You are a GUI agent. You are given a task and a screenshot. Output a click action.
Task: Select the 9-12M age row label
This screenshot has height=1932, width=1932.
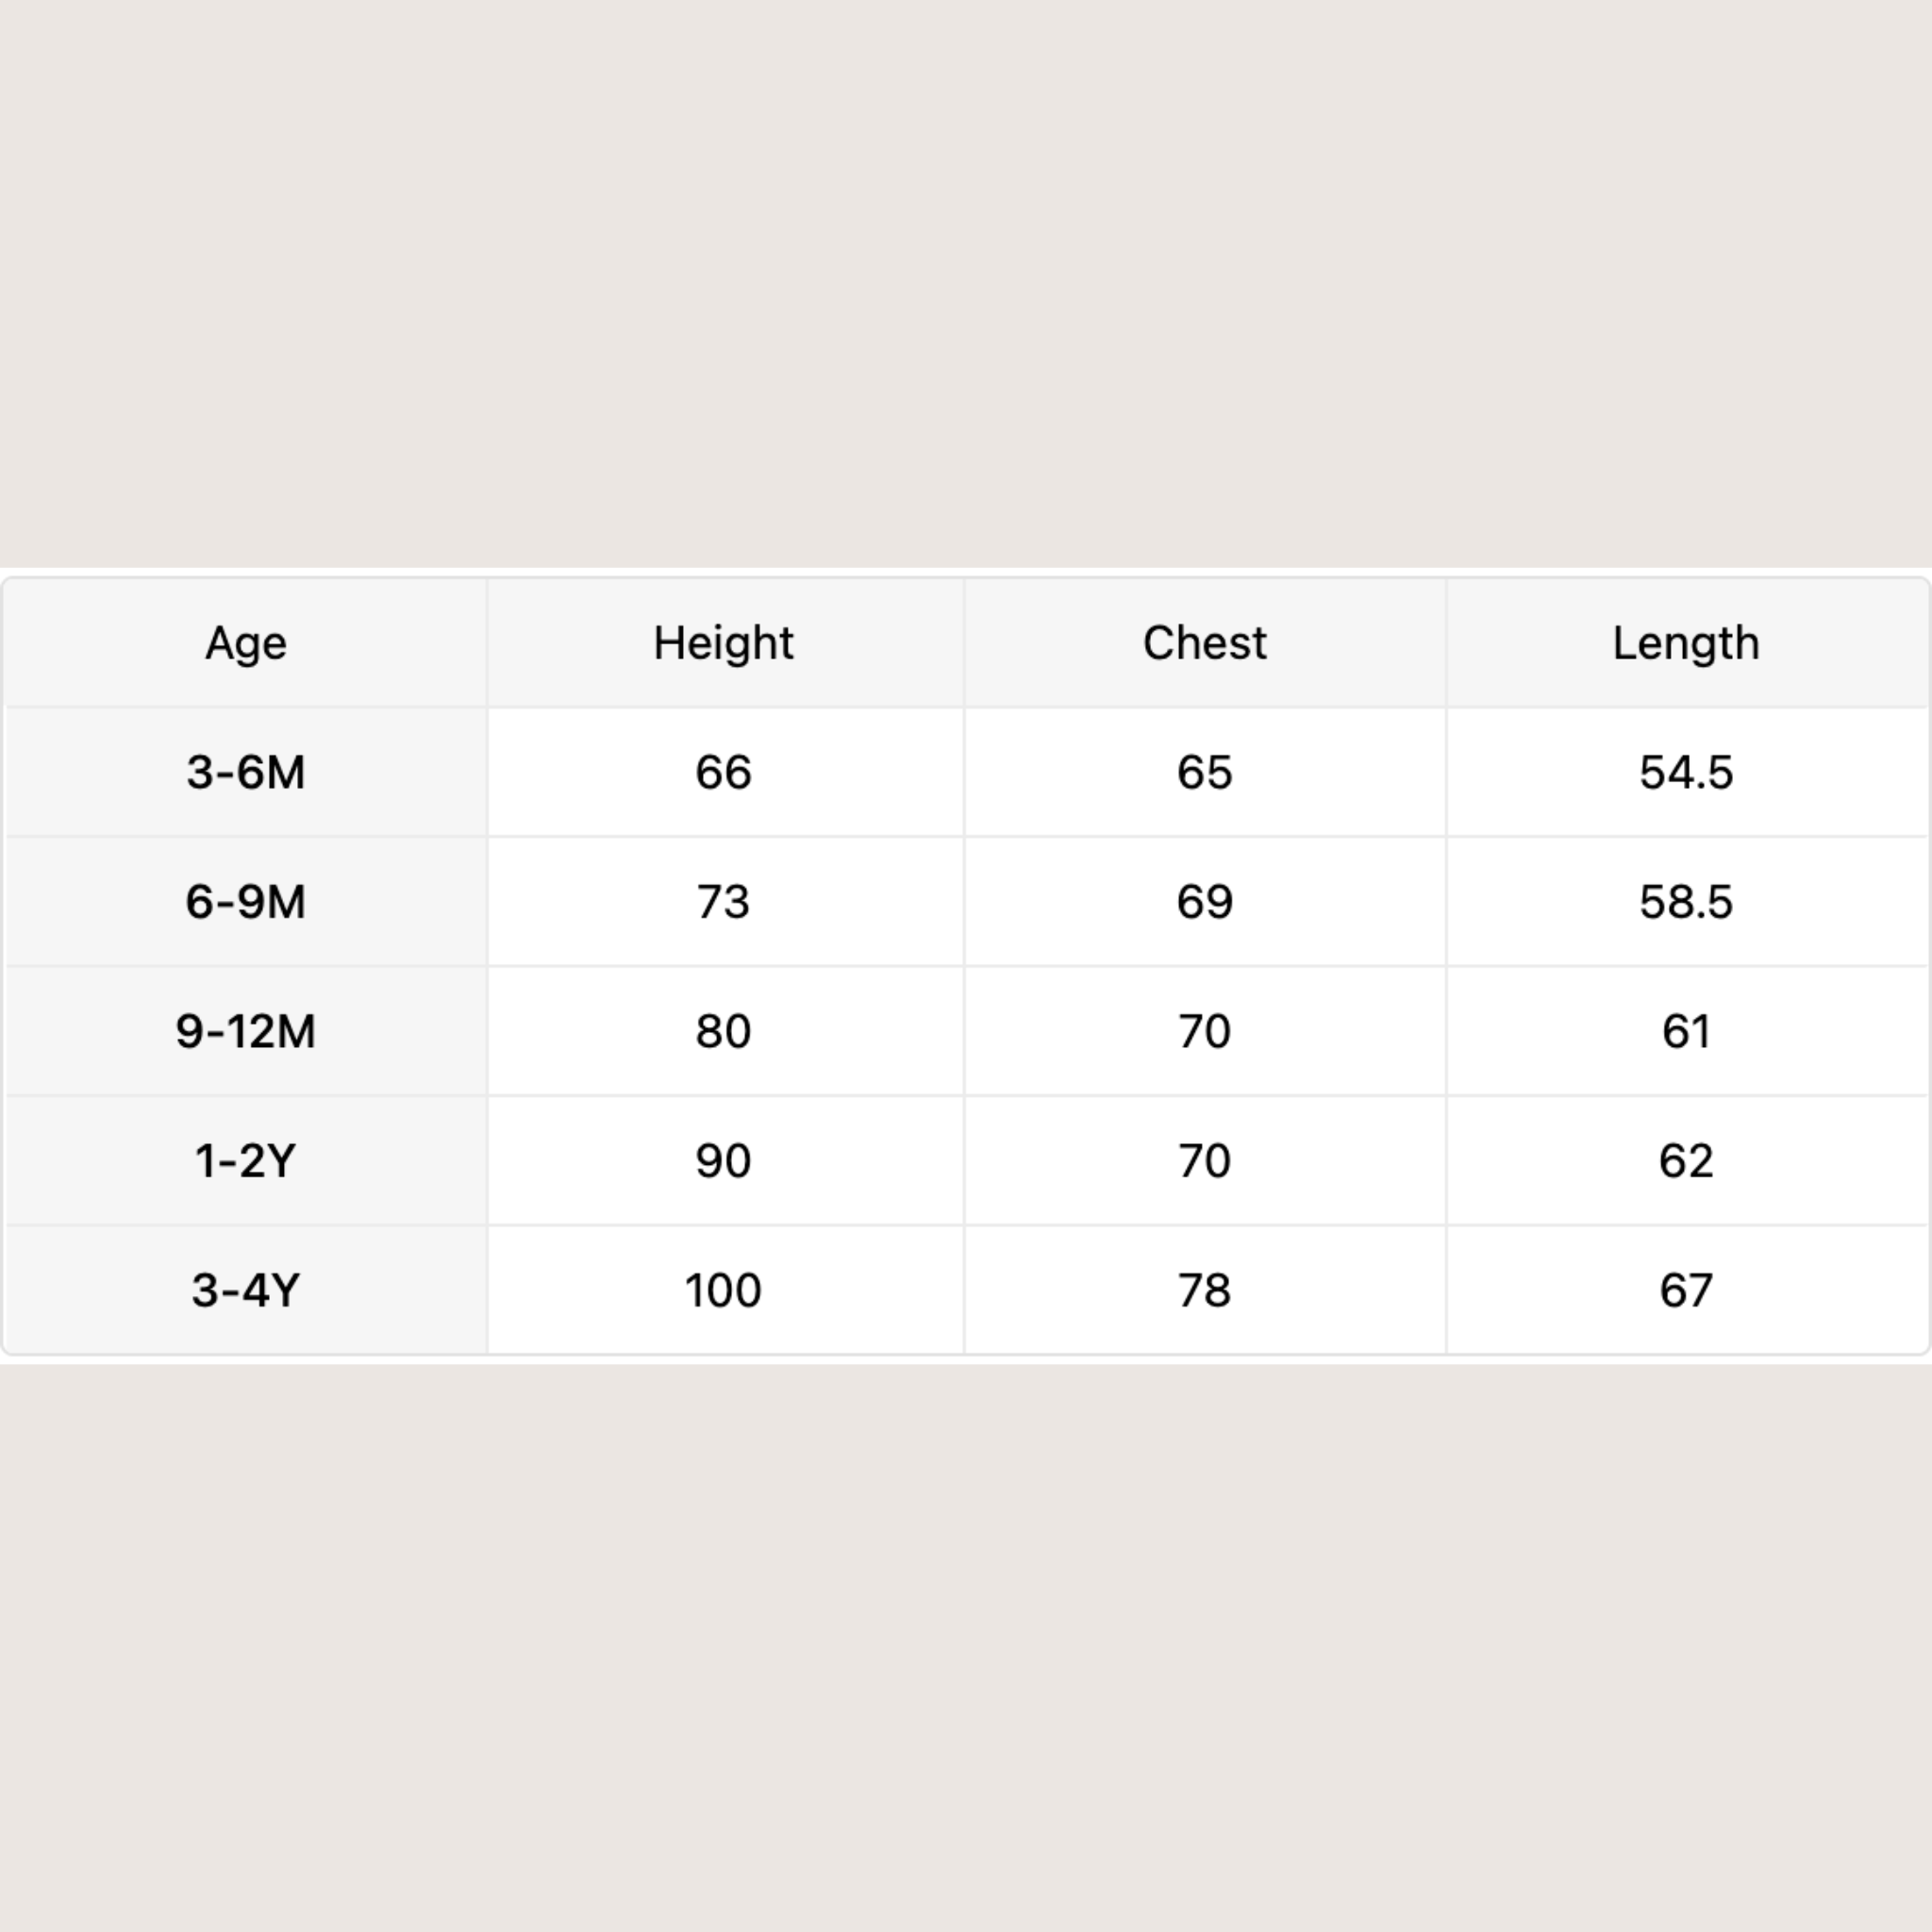click(246, 1031)
